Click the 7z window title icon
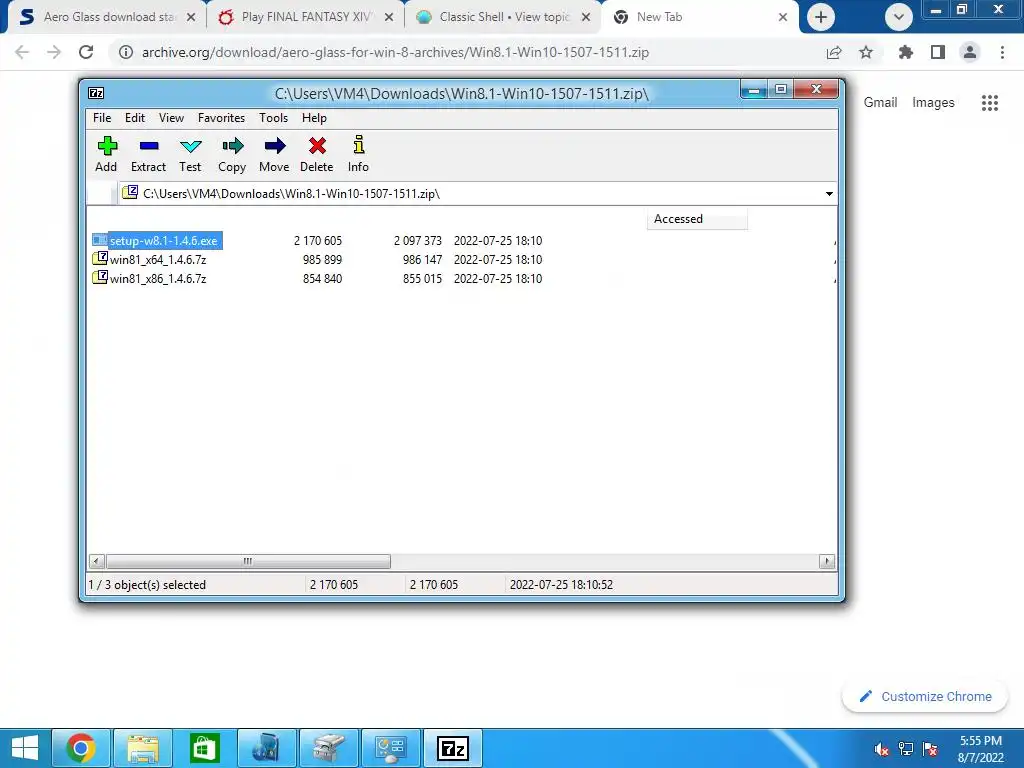The image size is (1024, 768). (96, 93)
